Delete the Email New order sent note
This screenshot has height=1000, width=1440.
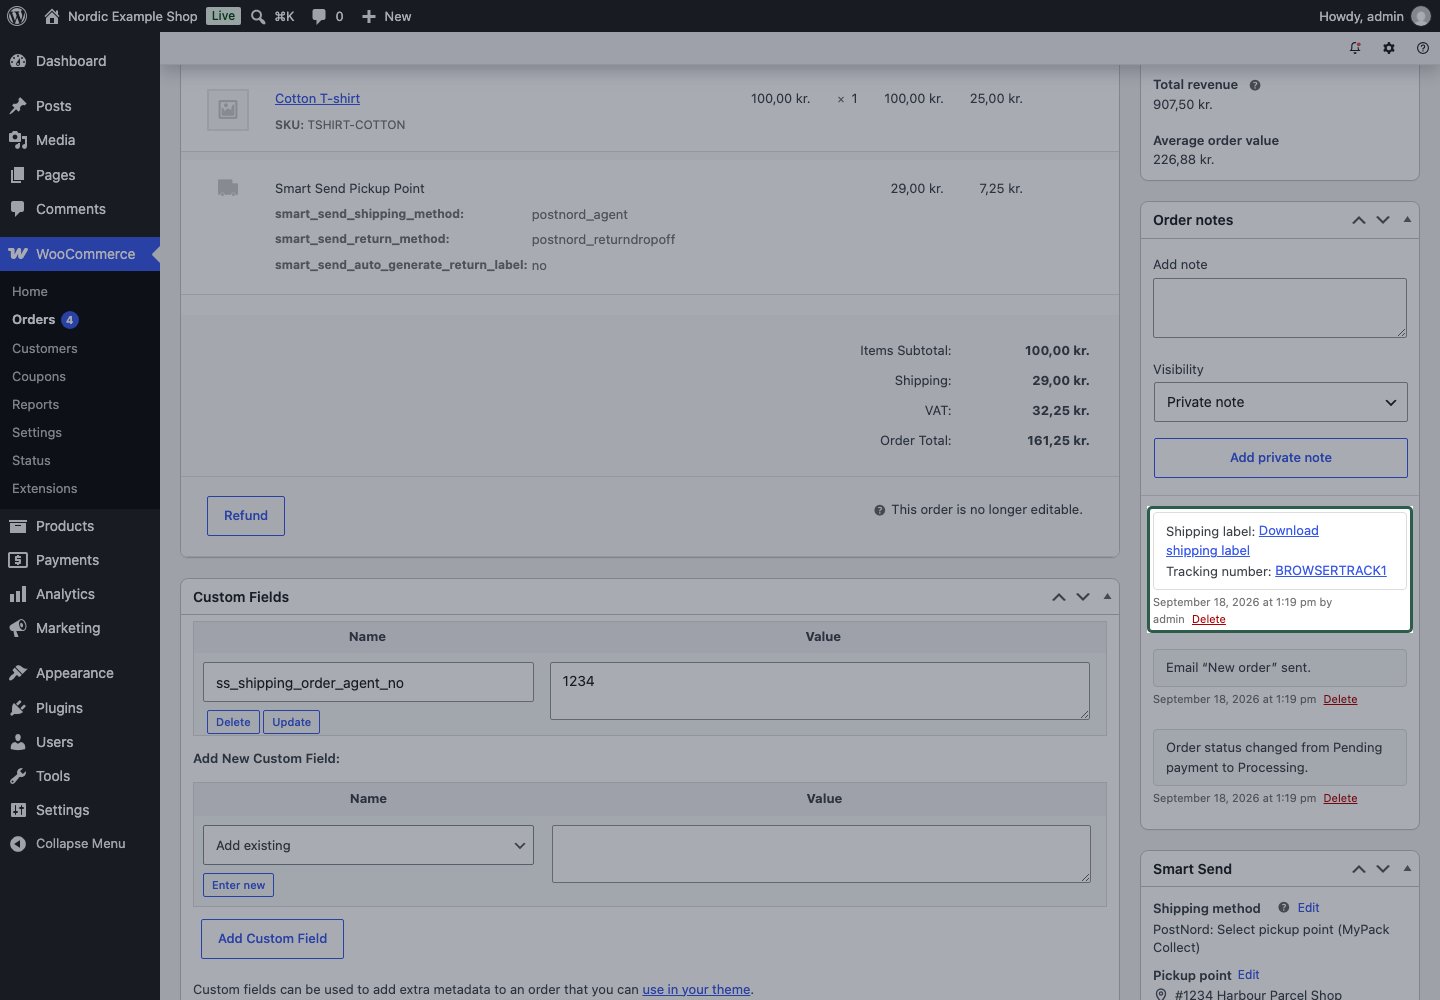(1340, 699)
